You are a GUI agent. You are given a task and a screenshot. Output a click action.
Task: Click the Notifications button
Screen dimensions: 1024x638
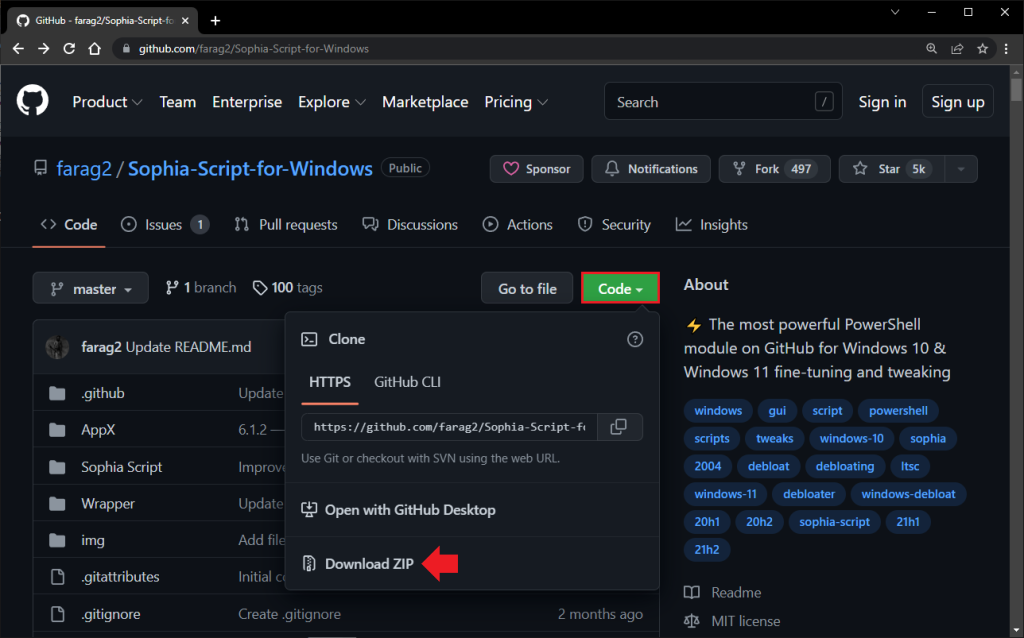tap(651, 169)
